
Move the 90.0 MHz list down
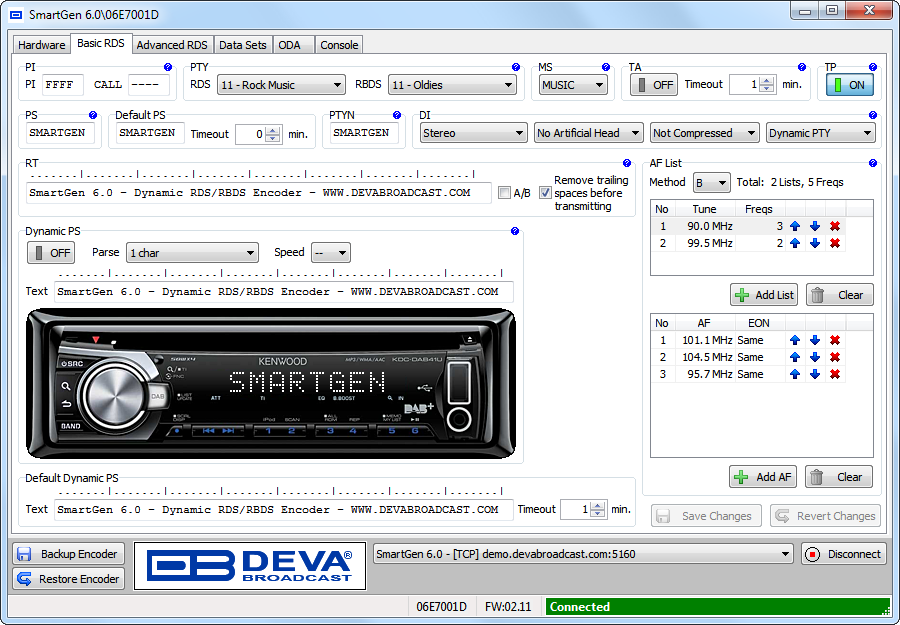click(x=815, y=226)
